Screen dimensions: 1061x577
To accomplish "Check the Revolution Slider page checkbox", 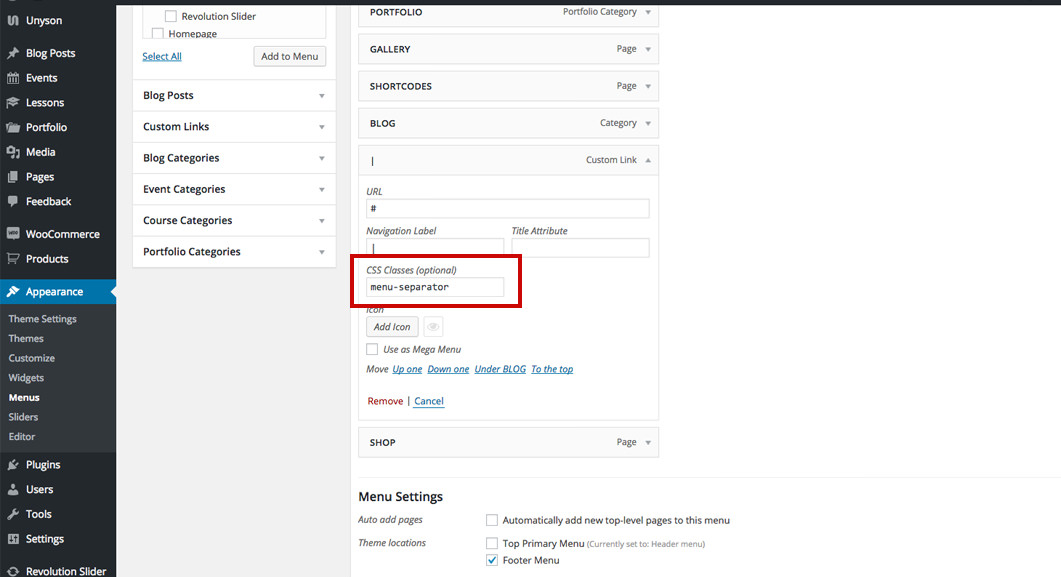I will (x=171, y=16).
